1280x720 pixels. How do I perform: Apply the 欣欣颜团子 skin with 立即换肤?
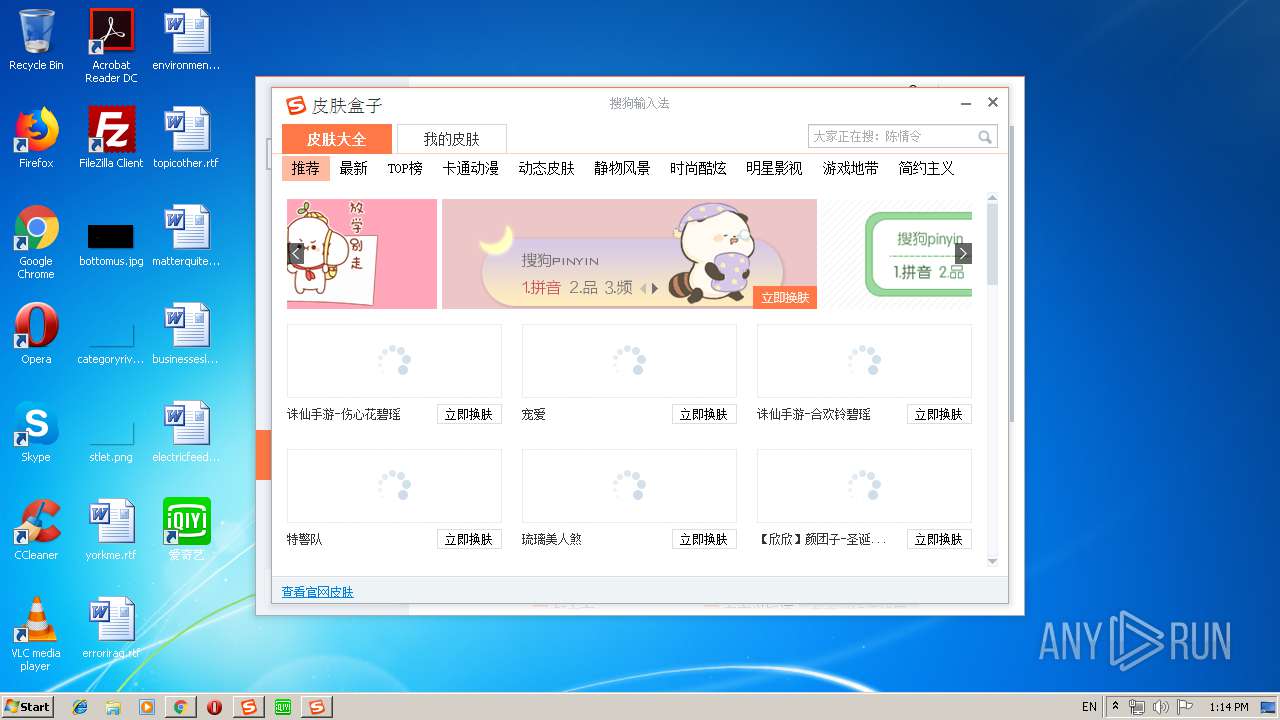939,539
